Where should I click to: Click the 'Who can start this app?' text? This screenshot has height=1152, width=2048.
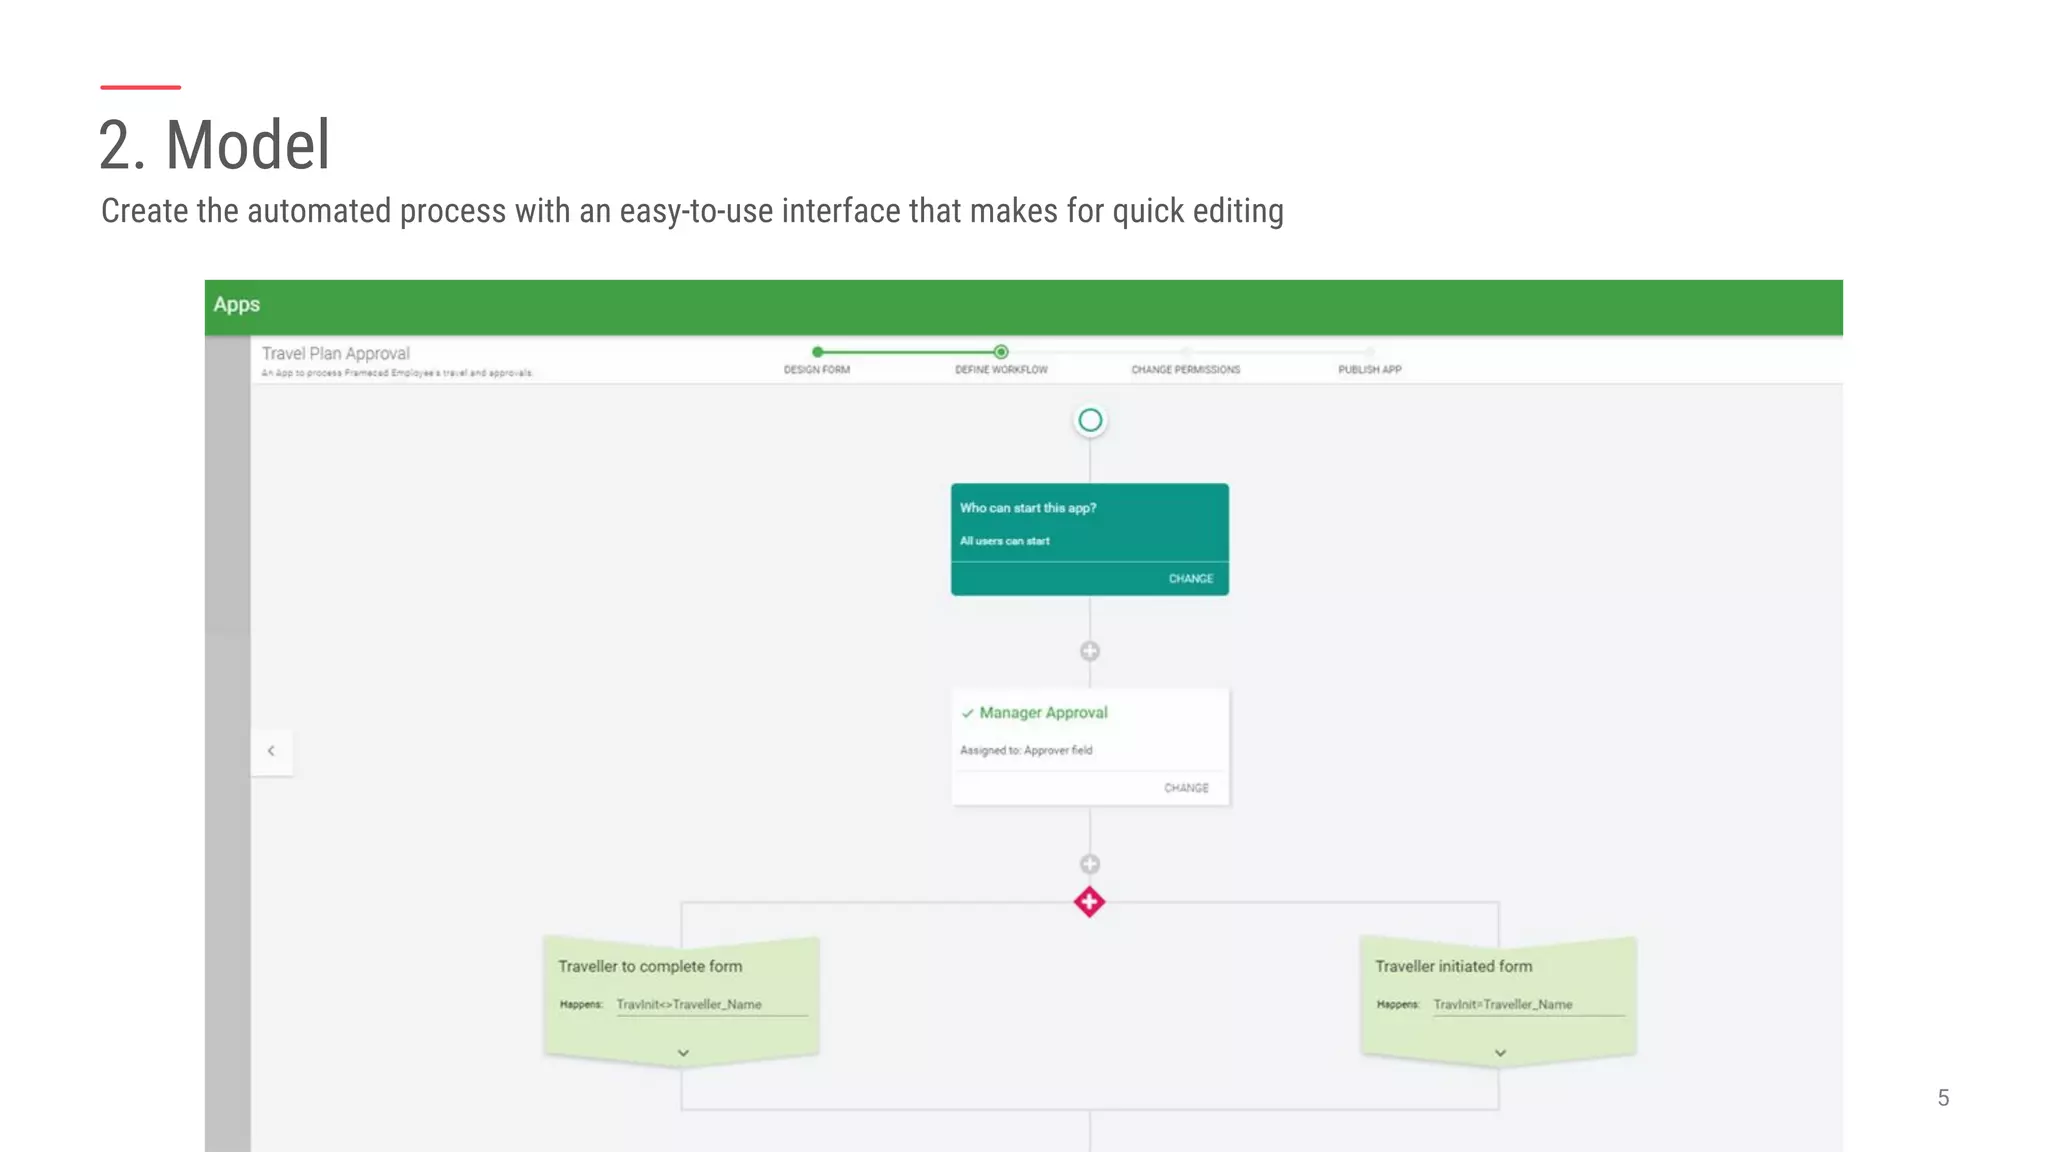click(1028, 508)
